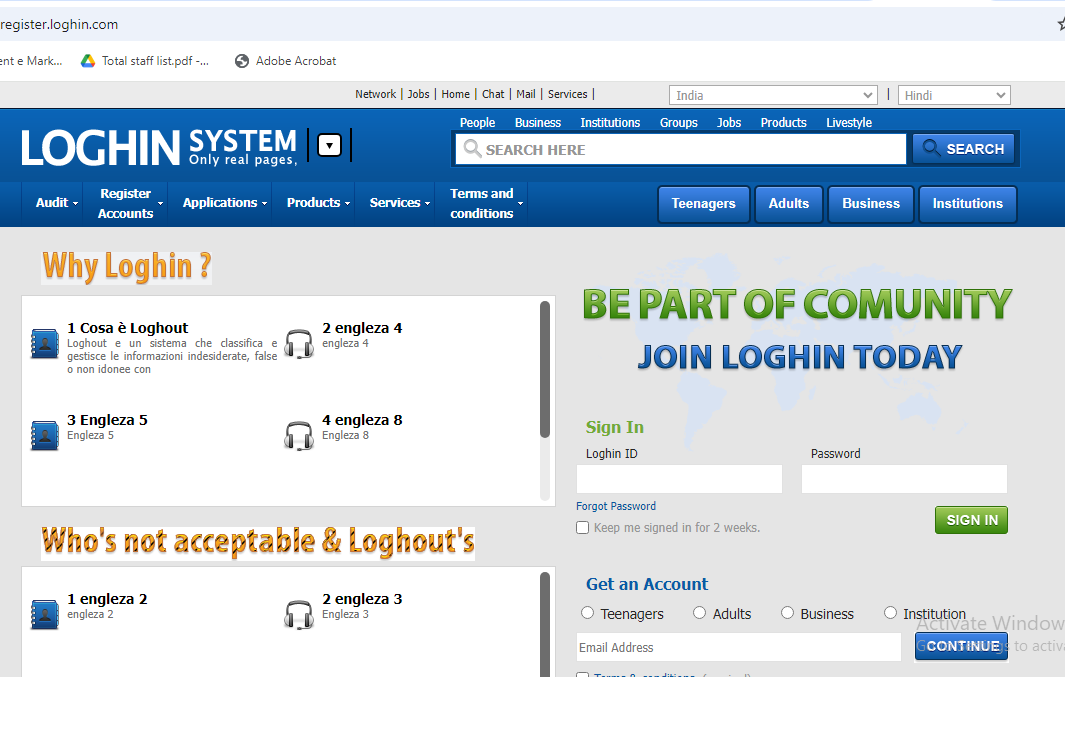Click the address book icon beside Cosa è Loghout
1065x745 pixels.
pos(45,343)
